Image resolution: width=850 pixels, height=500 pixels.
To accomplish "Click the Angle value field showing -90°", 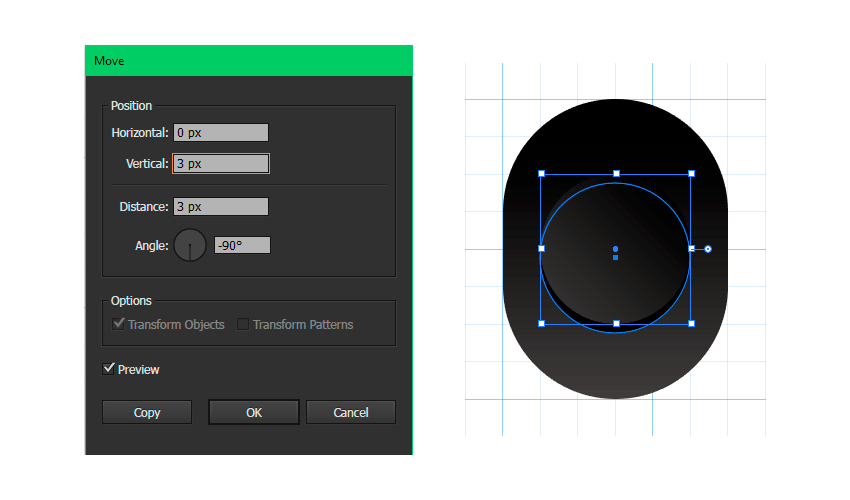I will [242, 245].
